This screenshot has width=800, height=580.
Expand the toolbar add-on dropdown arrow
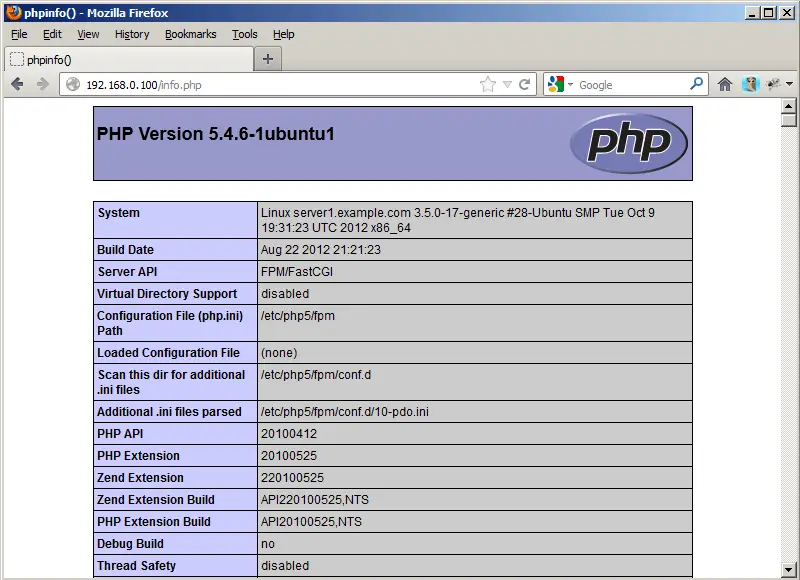click(789, 84)
